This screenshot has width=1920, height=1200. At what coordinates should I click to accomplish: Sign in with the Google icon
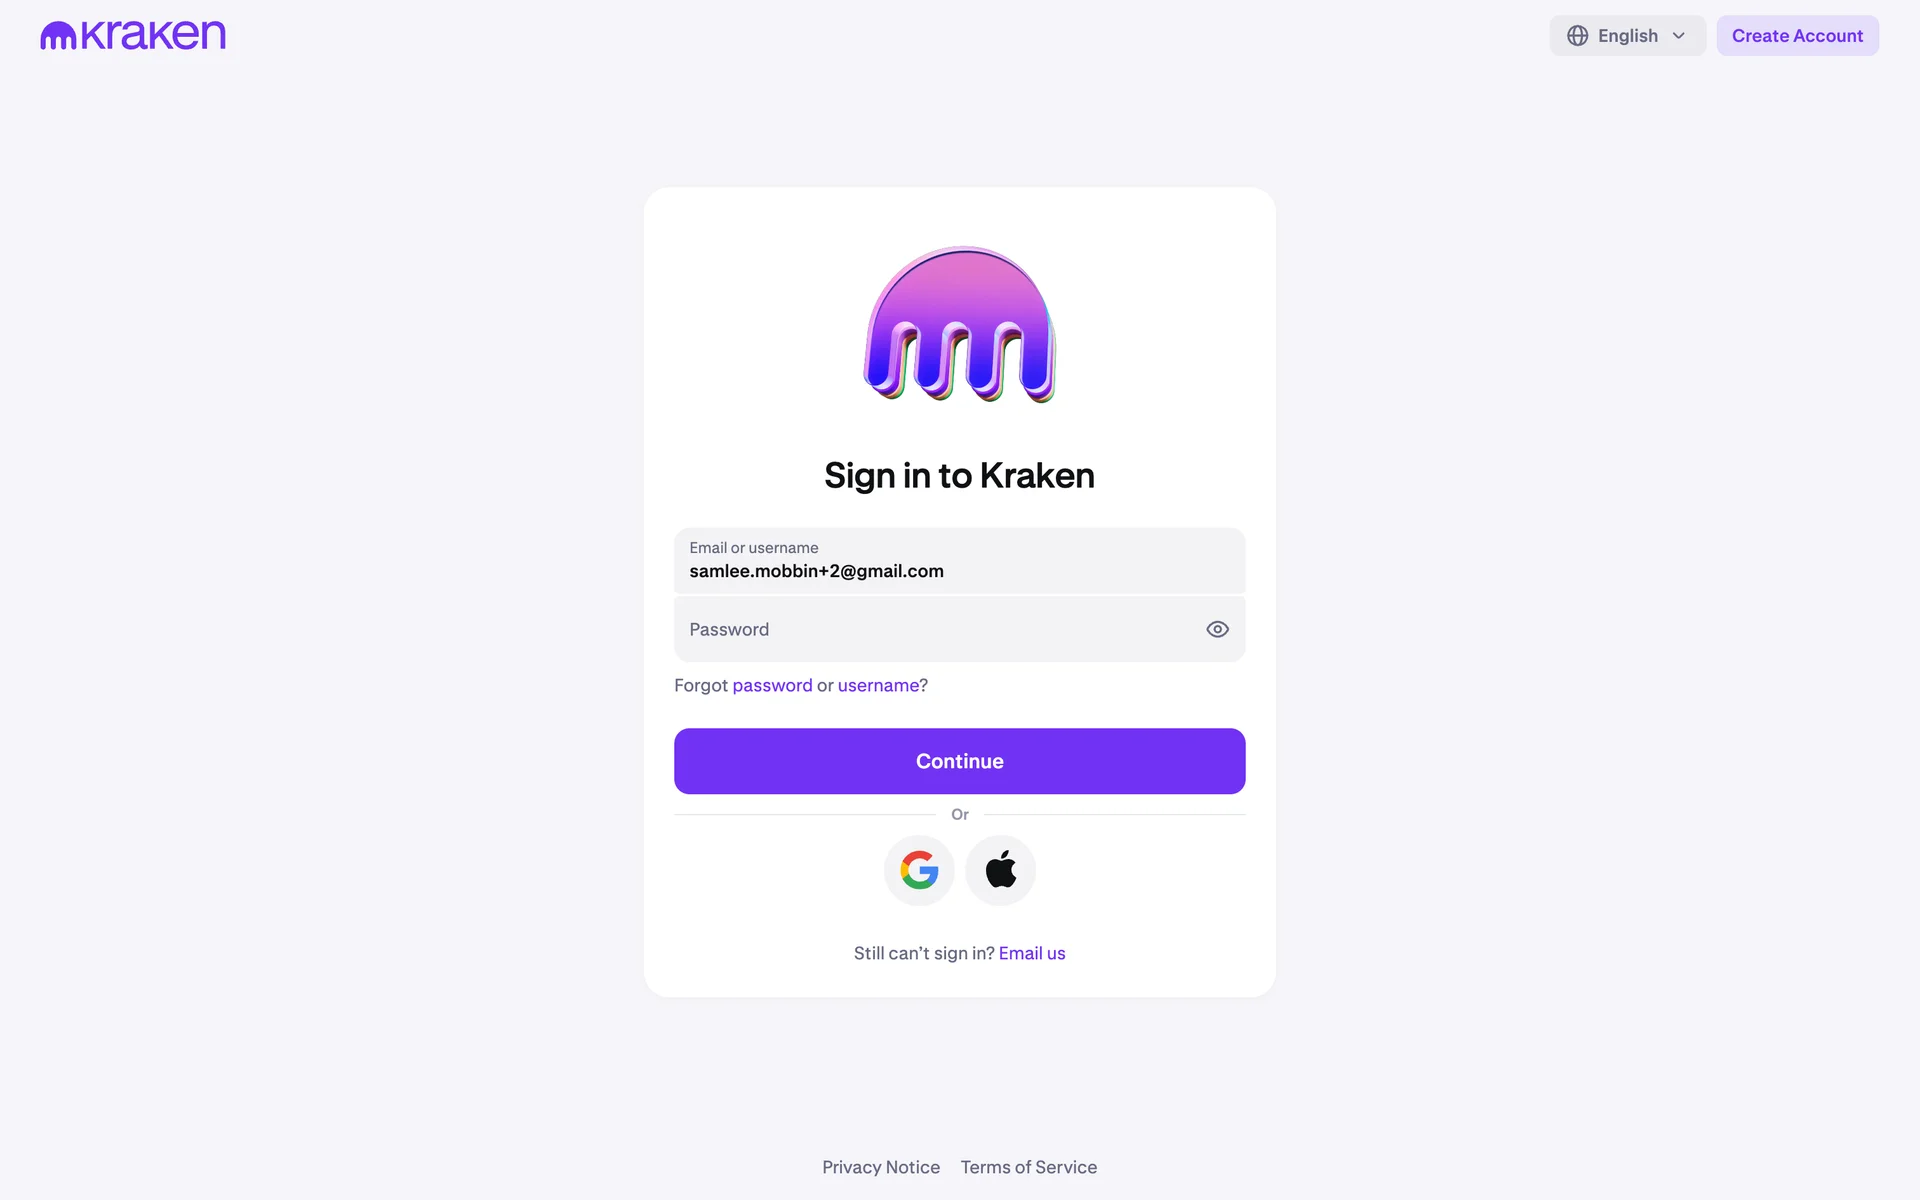[919, 870]
